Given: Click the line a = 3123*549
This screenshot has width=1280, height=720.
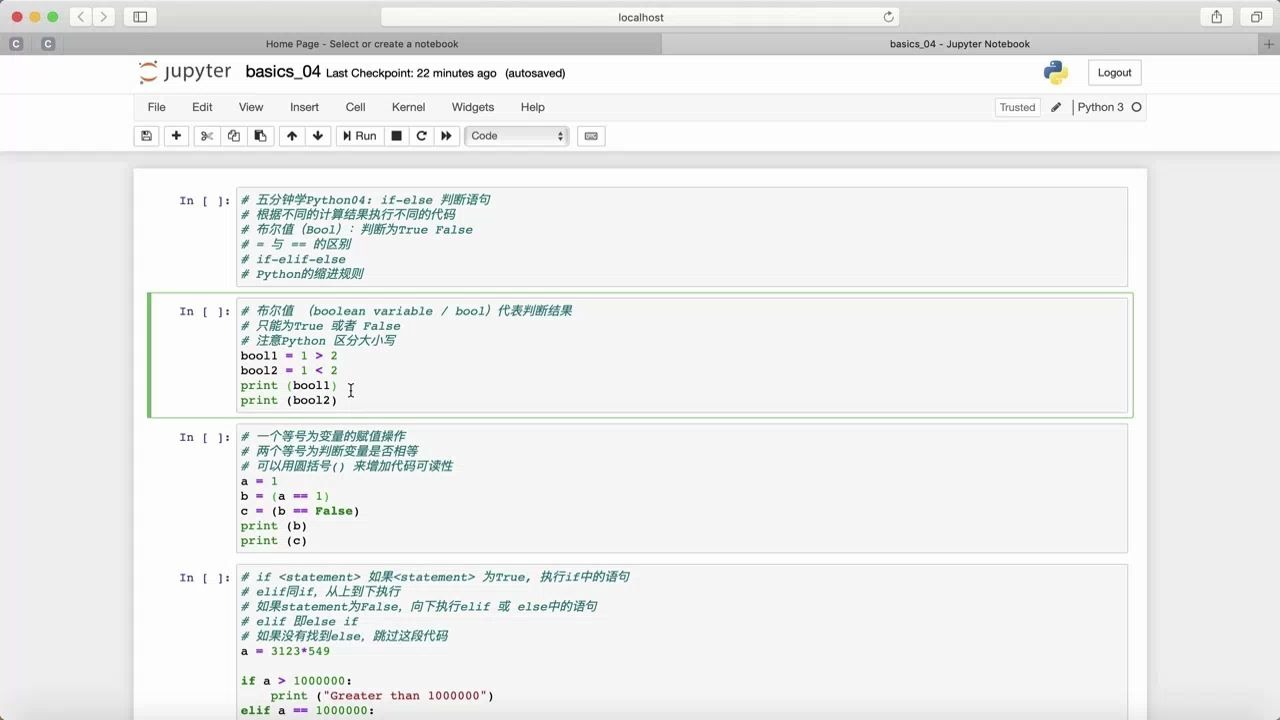Looking at the screenshot, I should tap(285, 652).
